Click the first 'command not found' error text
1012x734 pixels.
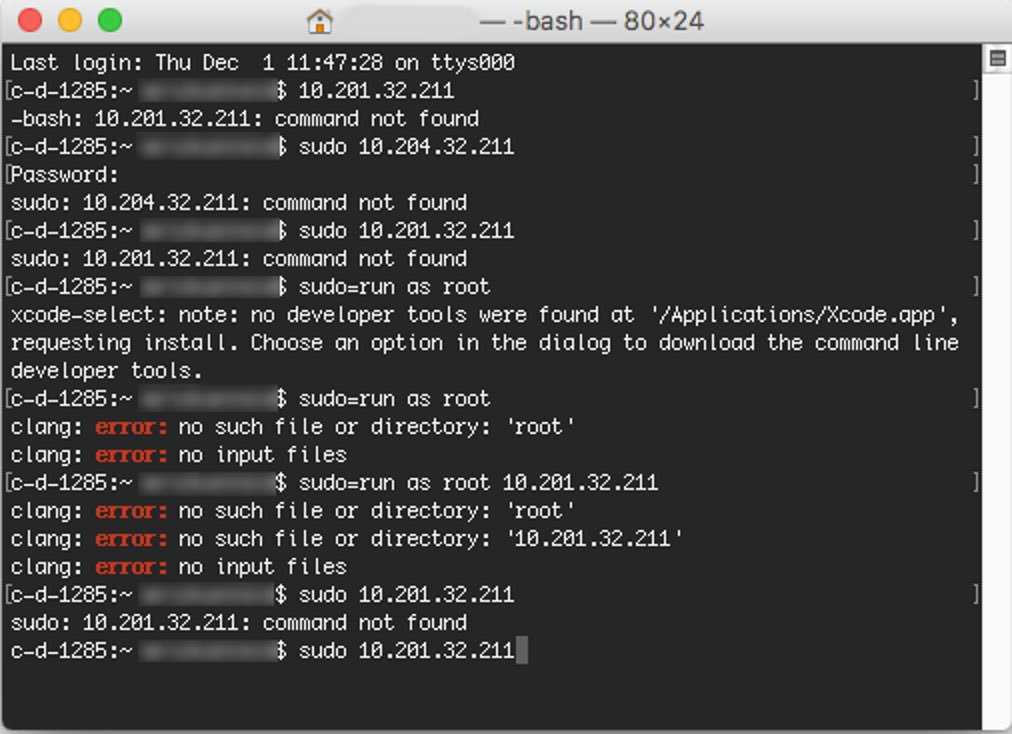(379, 118)
